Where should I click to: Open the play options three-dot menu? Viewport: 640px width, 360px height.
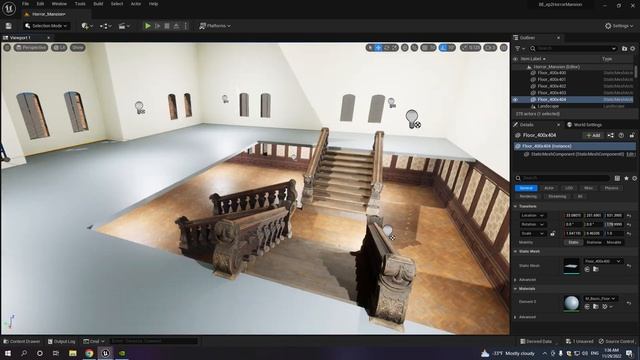pyautogui.click(x=186, y=26)
